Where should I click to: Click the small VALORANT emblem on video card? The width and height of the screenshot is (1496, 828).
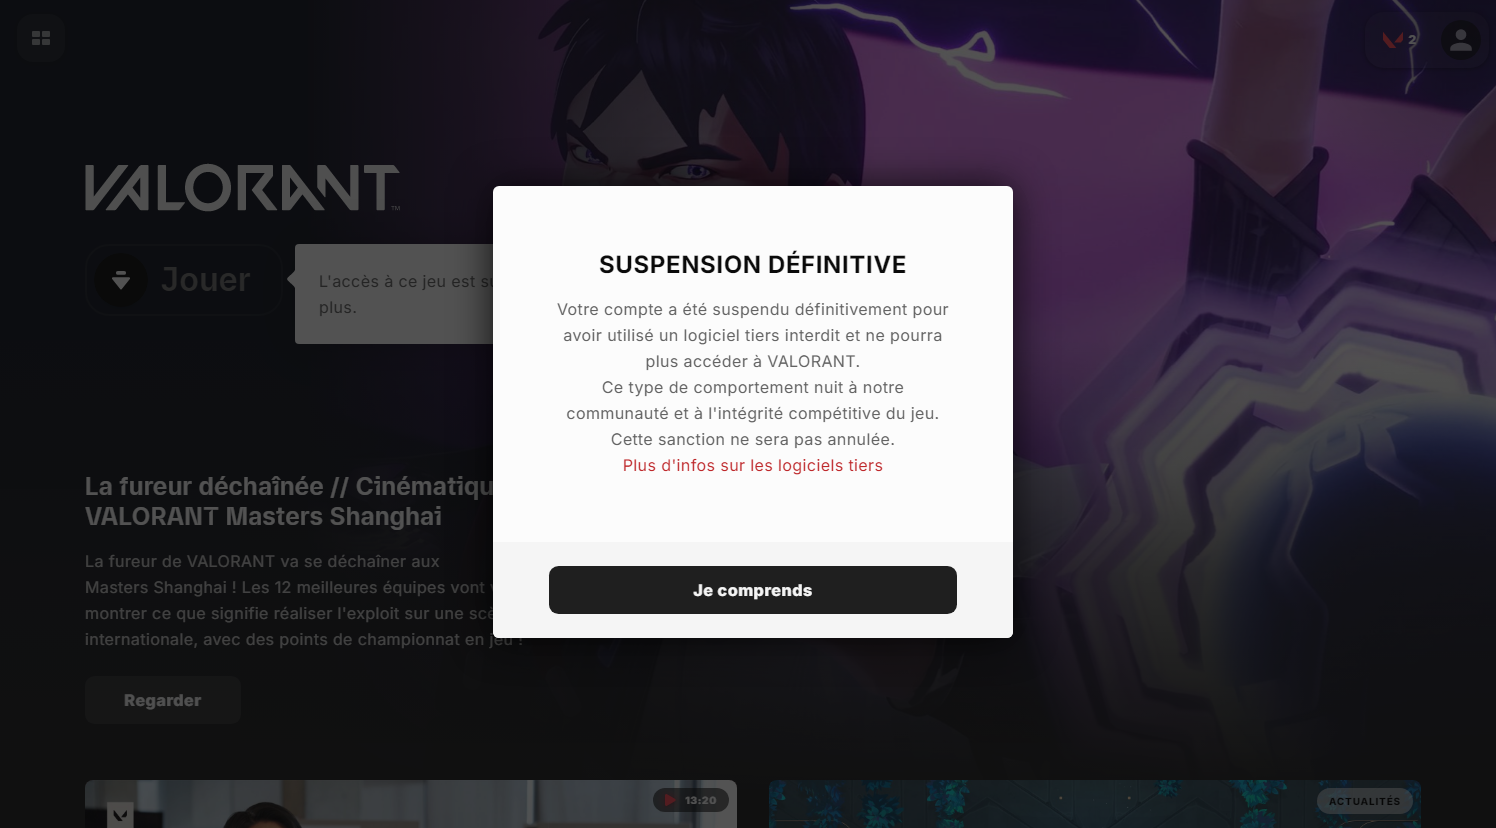(120, 815)
